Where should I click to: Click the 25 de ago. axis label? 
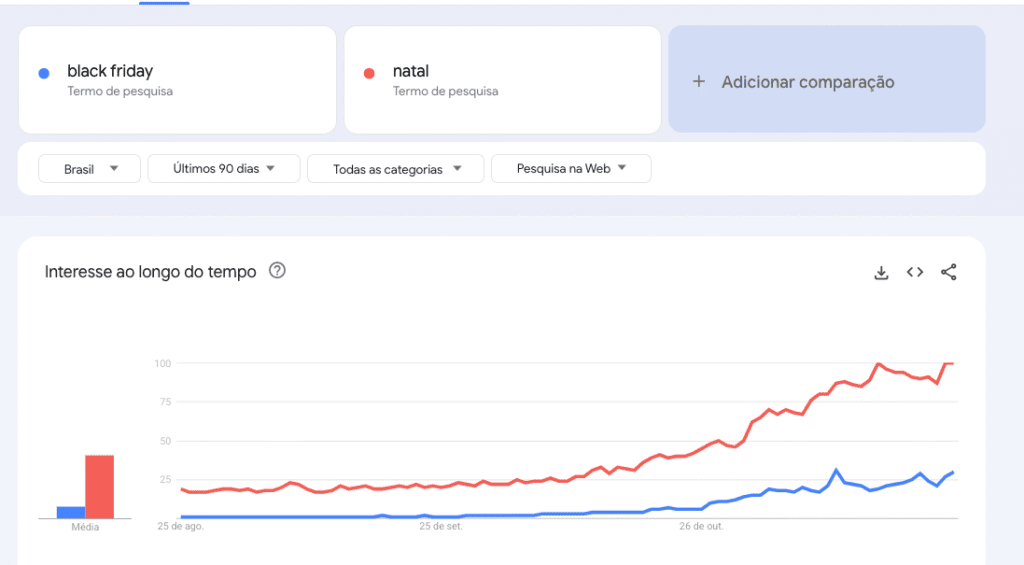[180, 525]
